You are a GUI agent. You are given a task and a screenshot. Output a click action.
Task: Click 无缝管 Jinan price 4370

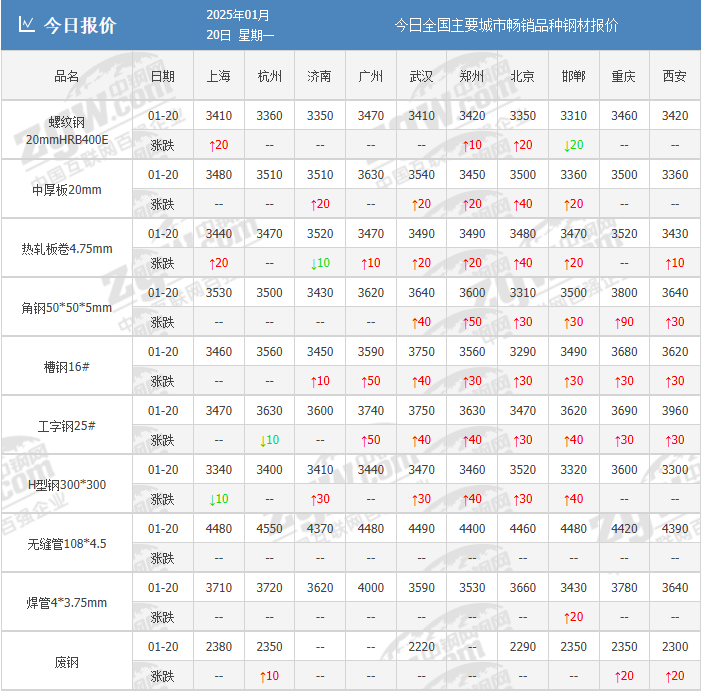point(320,529)
